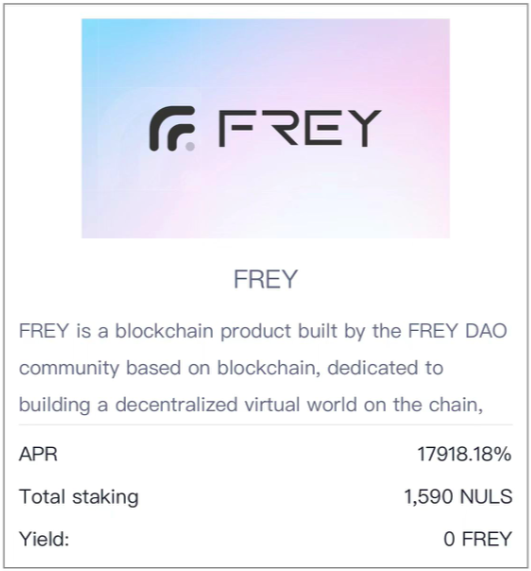This screenshot has width=531, height=571.
Task: Click the 'FREY DAO' text in description
Action: (457, 331)
